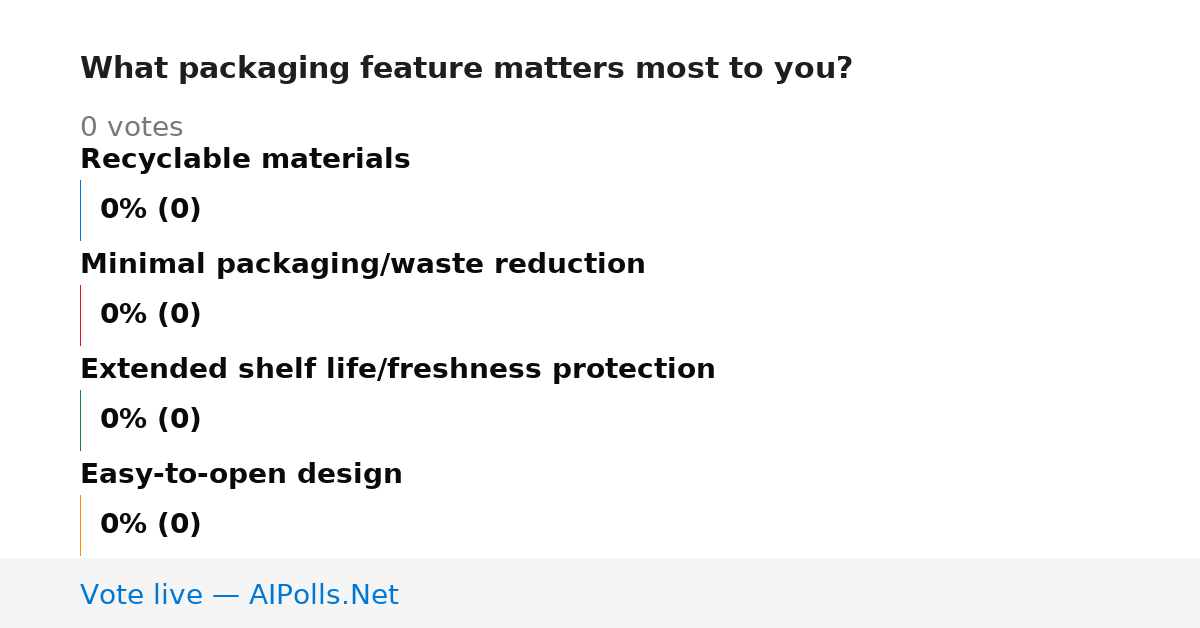Image resolution: width=1200 pixels, height=628 pixels.
Task: Click the poll question heading
Action: tap(466, 69)
